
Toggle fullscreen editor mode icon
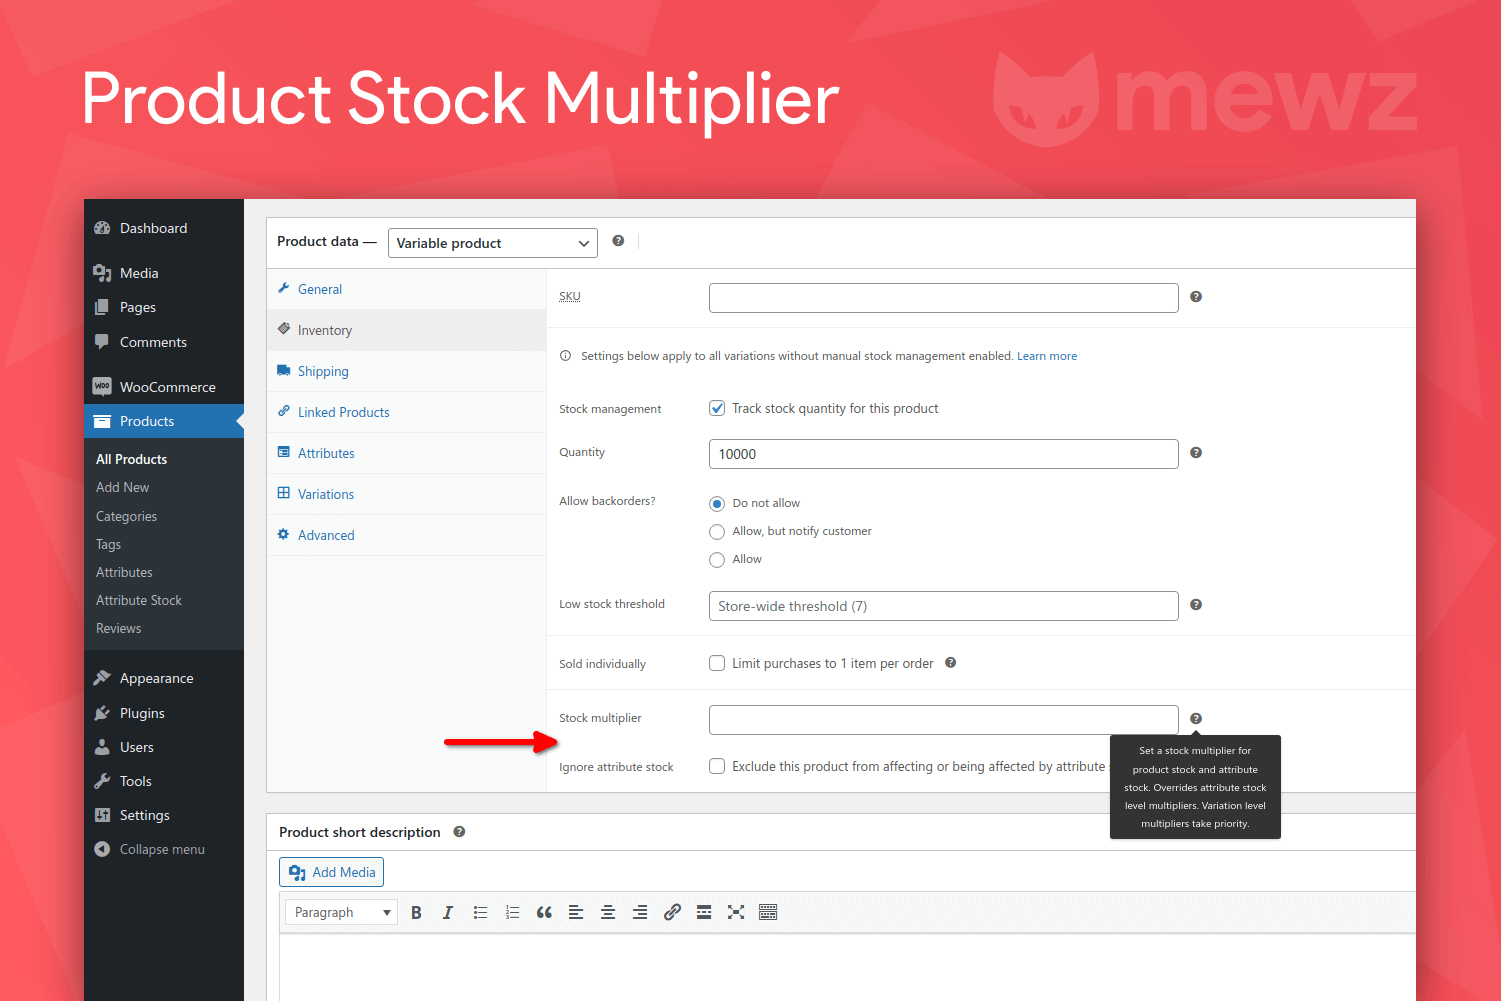(736, 912)
